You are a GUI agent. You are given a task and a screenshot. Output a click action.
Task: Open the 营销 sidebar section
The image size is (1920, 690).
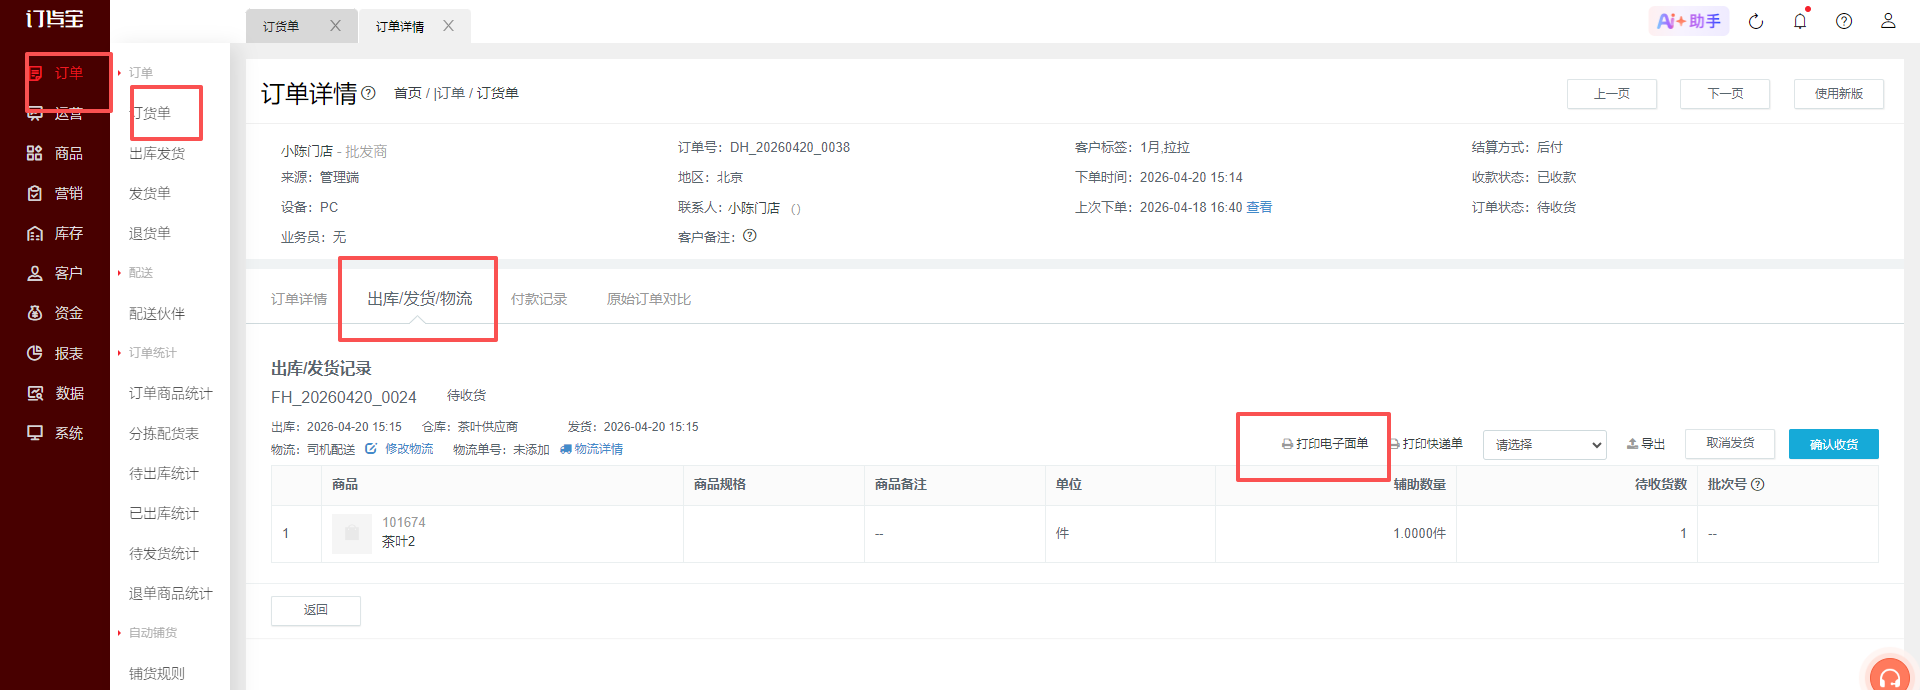[x=55, y=193]
